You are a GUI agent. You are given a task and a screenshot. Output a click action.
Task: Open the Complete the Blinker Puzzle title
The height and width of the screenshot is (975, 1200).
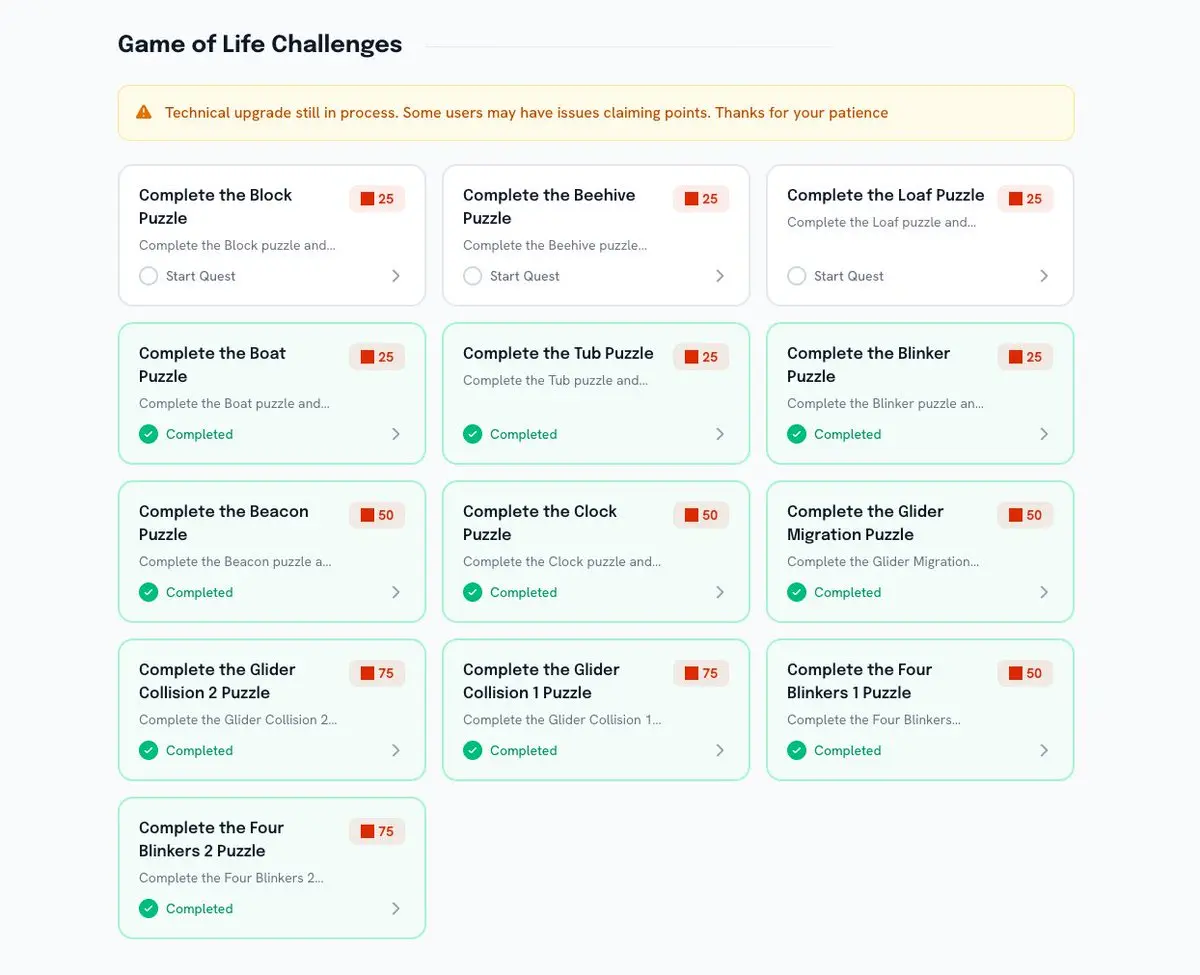tap(868, 364)
